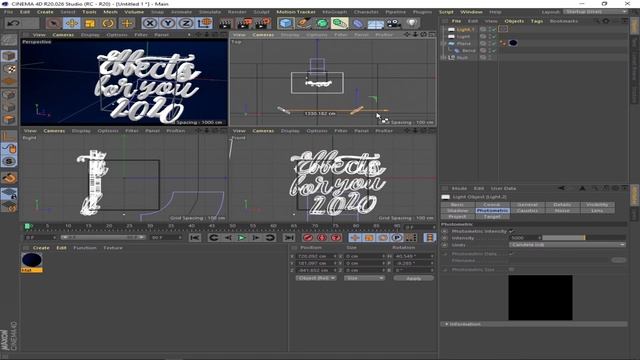Activate the Scale tool
640x360 pixels.
90,23
